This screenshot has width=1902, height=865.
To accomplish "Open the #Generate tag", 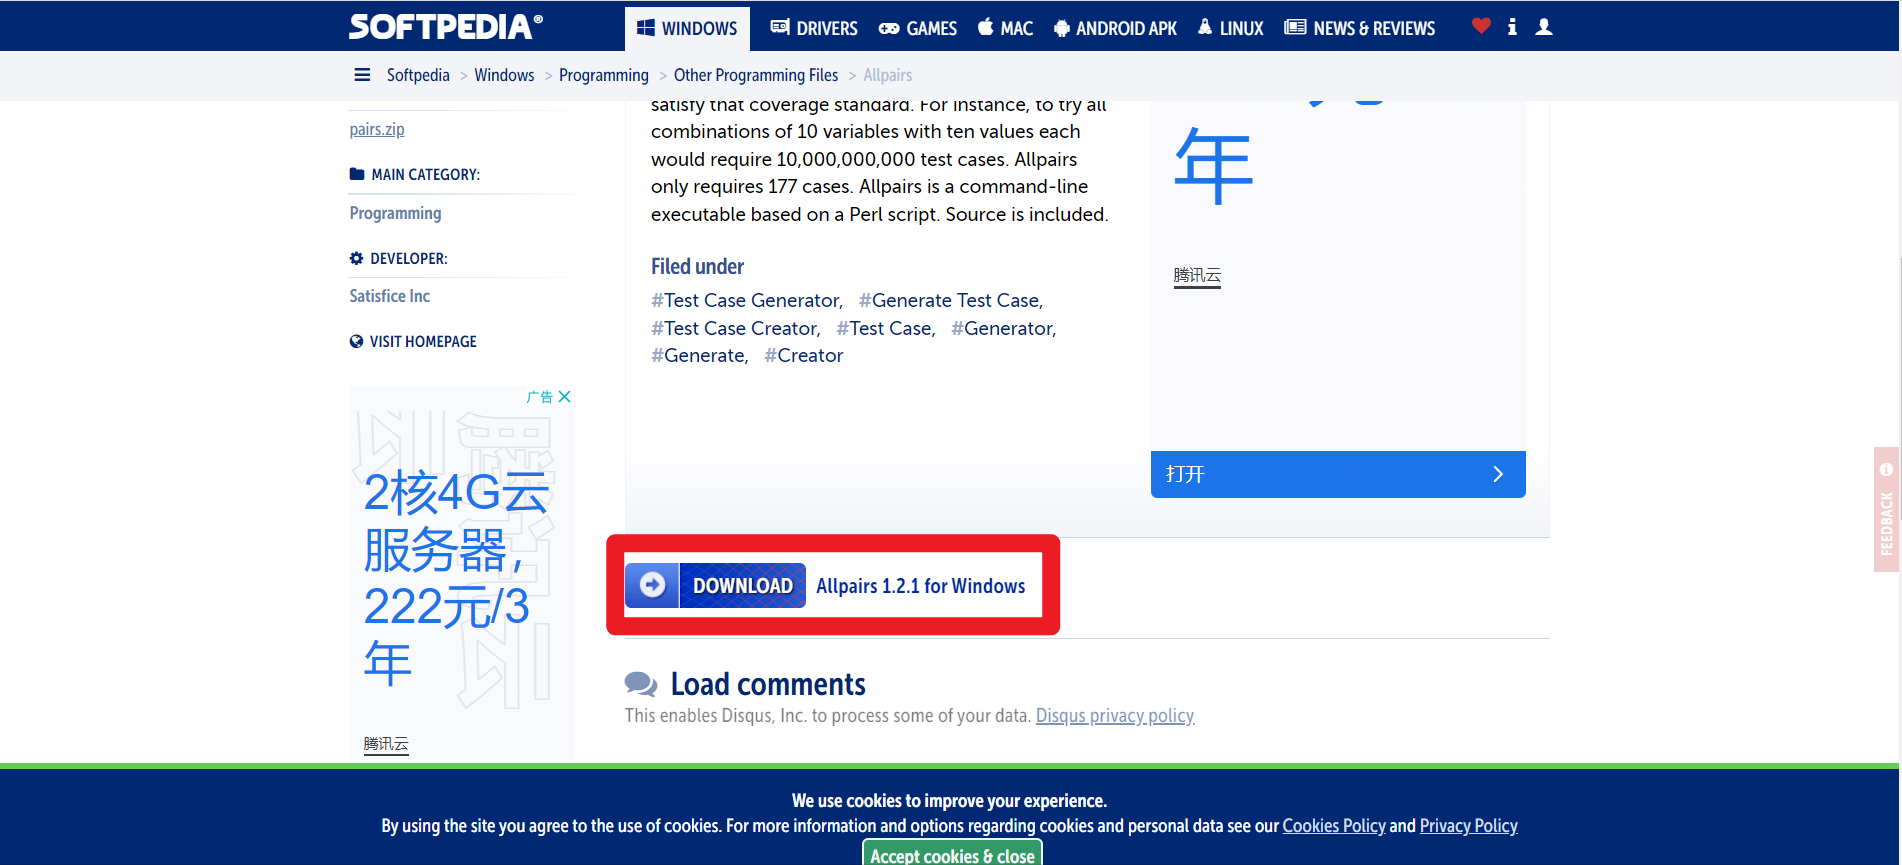I will pyautogui.click(x=700, y=356).
